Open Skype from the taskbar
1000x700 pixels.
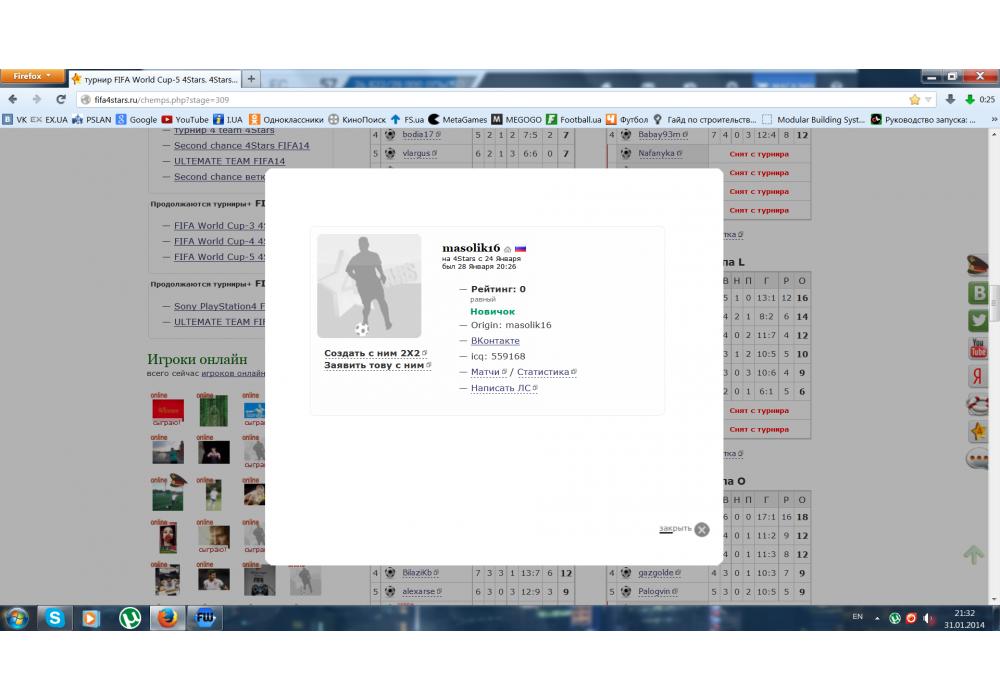click(54, 618)
